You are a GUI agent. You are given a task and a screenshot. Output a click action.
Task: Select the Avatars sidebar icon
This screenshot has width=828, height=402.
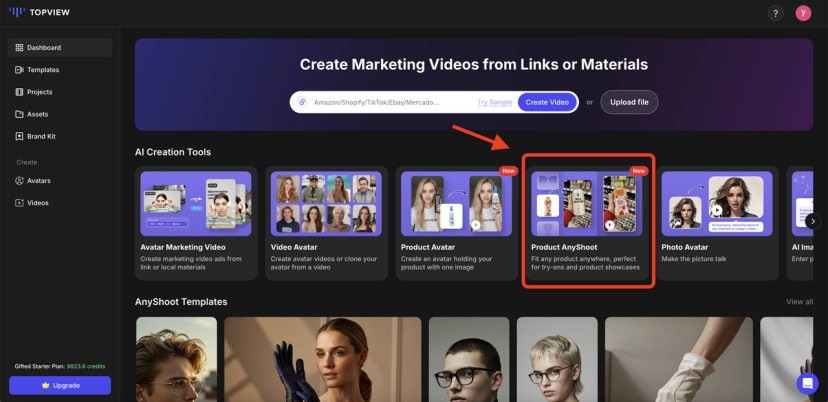click(x=19, y=181)
